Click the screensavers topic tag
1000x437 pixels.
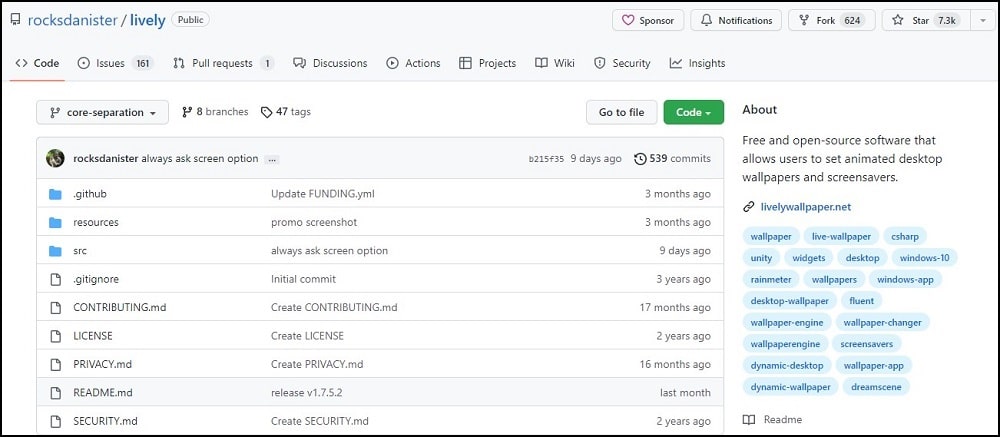tap(867, 344)
